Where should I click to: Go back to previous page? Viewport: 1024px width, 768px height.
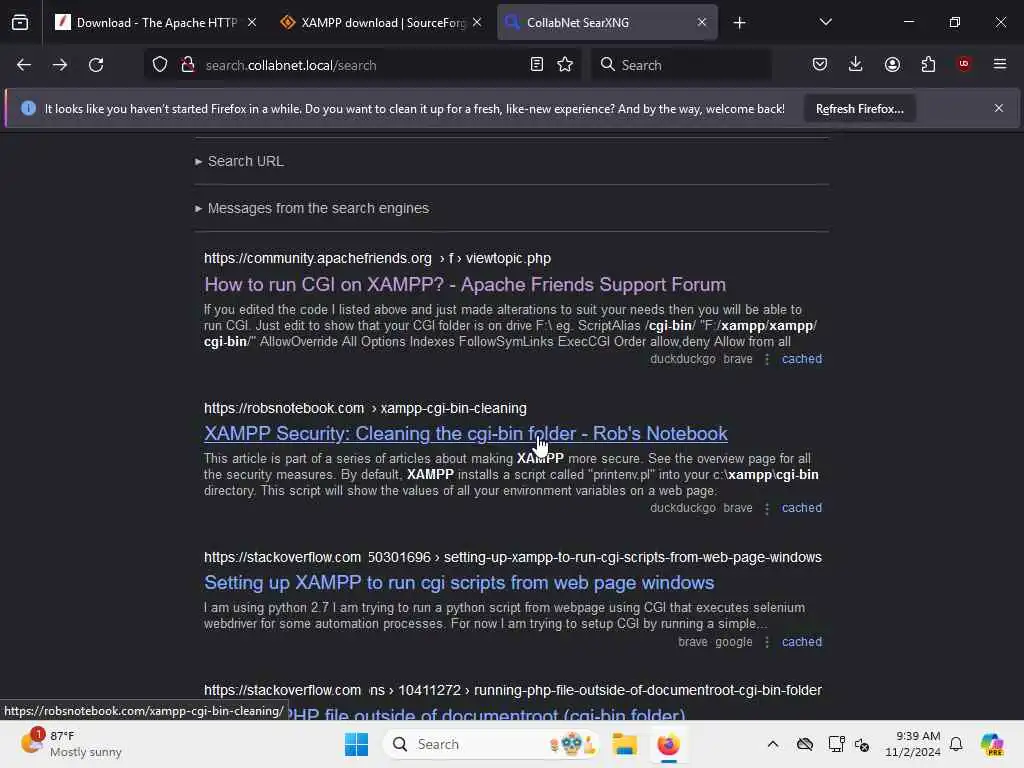pyautogui.click(x=24, y=65)
